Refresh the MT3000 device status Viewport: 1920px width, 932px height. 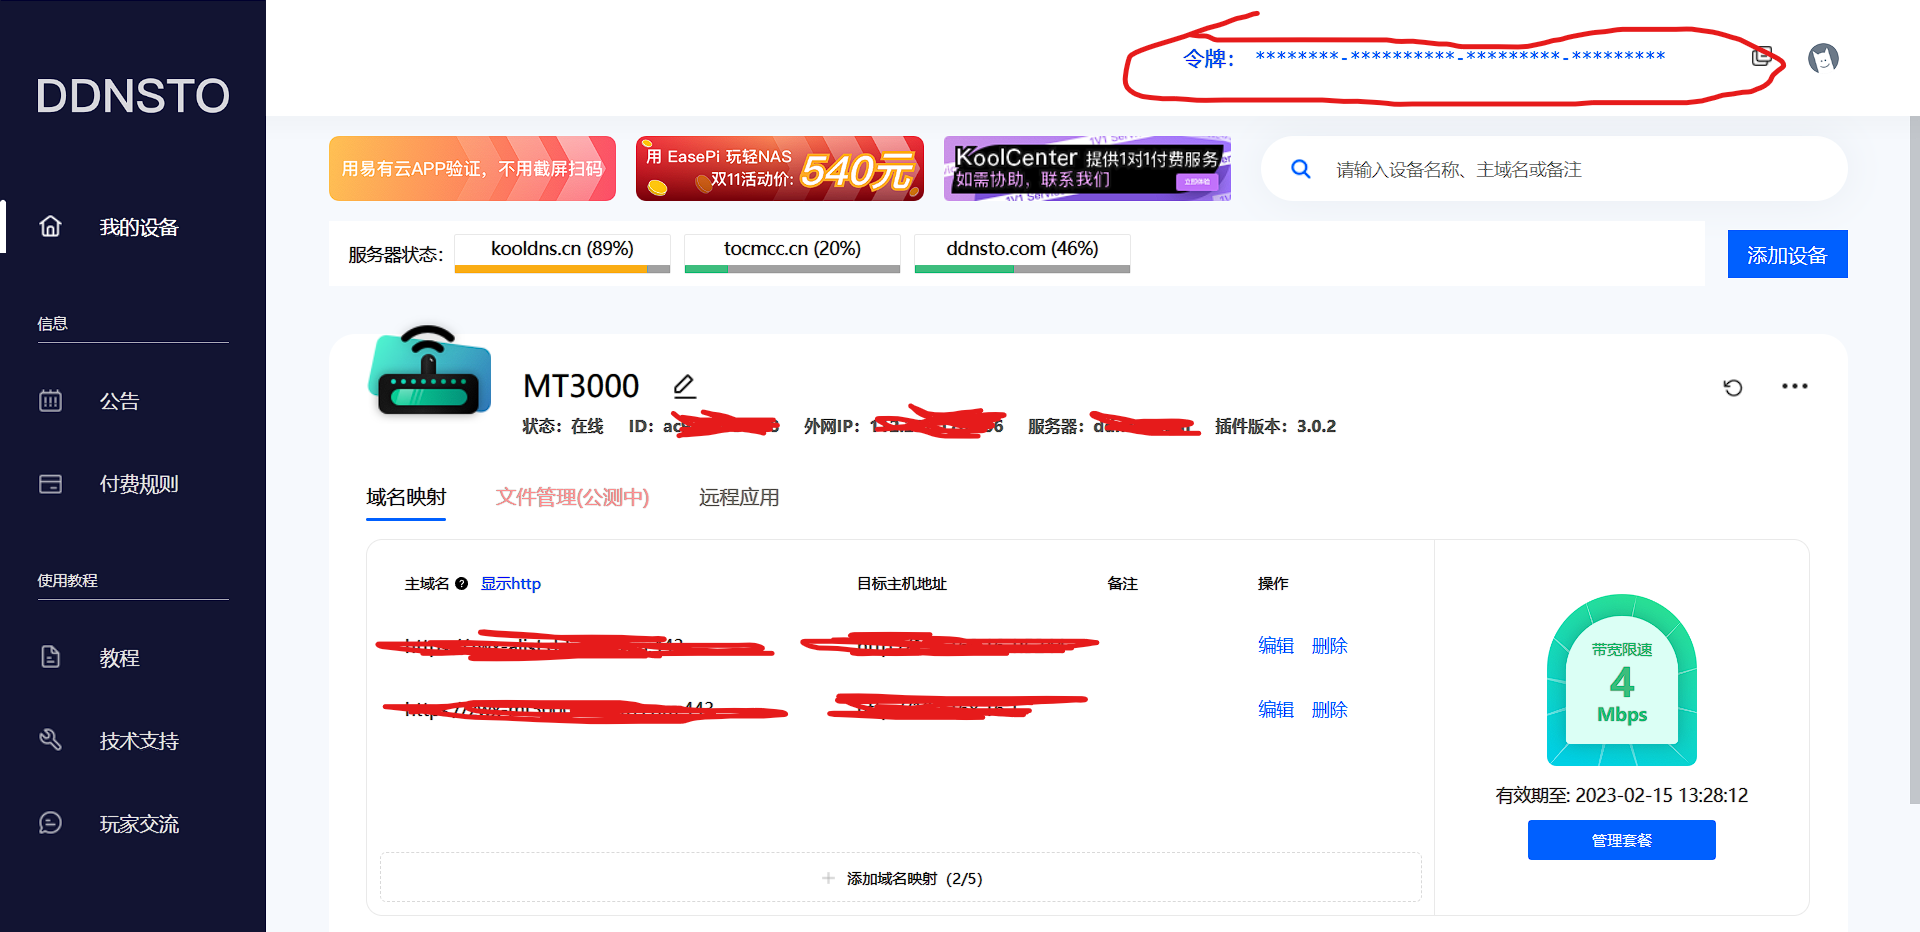(1733, 387)
